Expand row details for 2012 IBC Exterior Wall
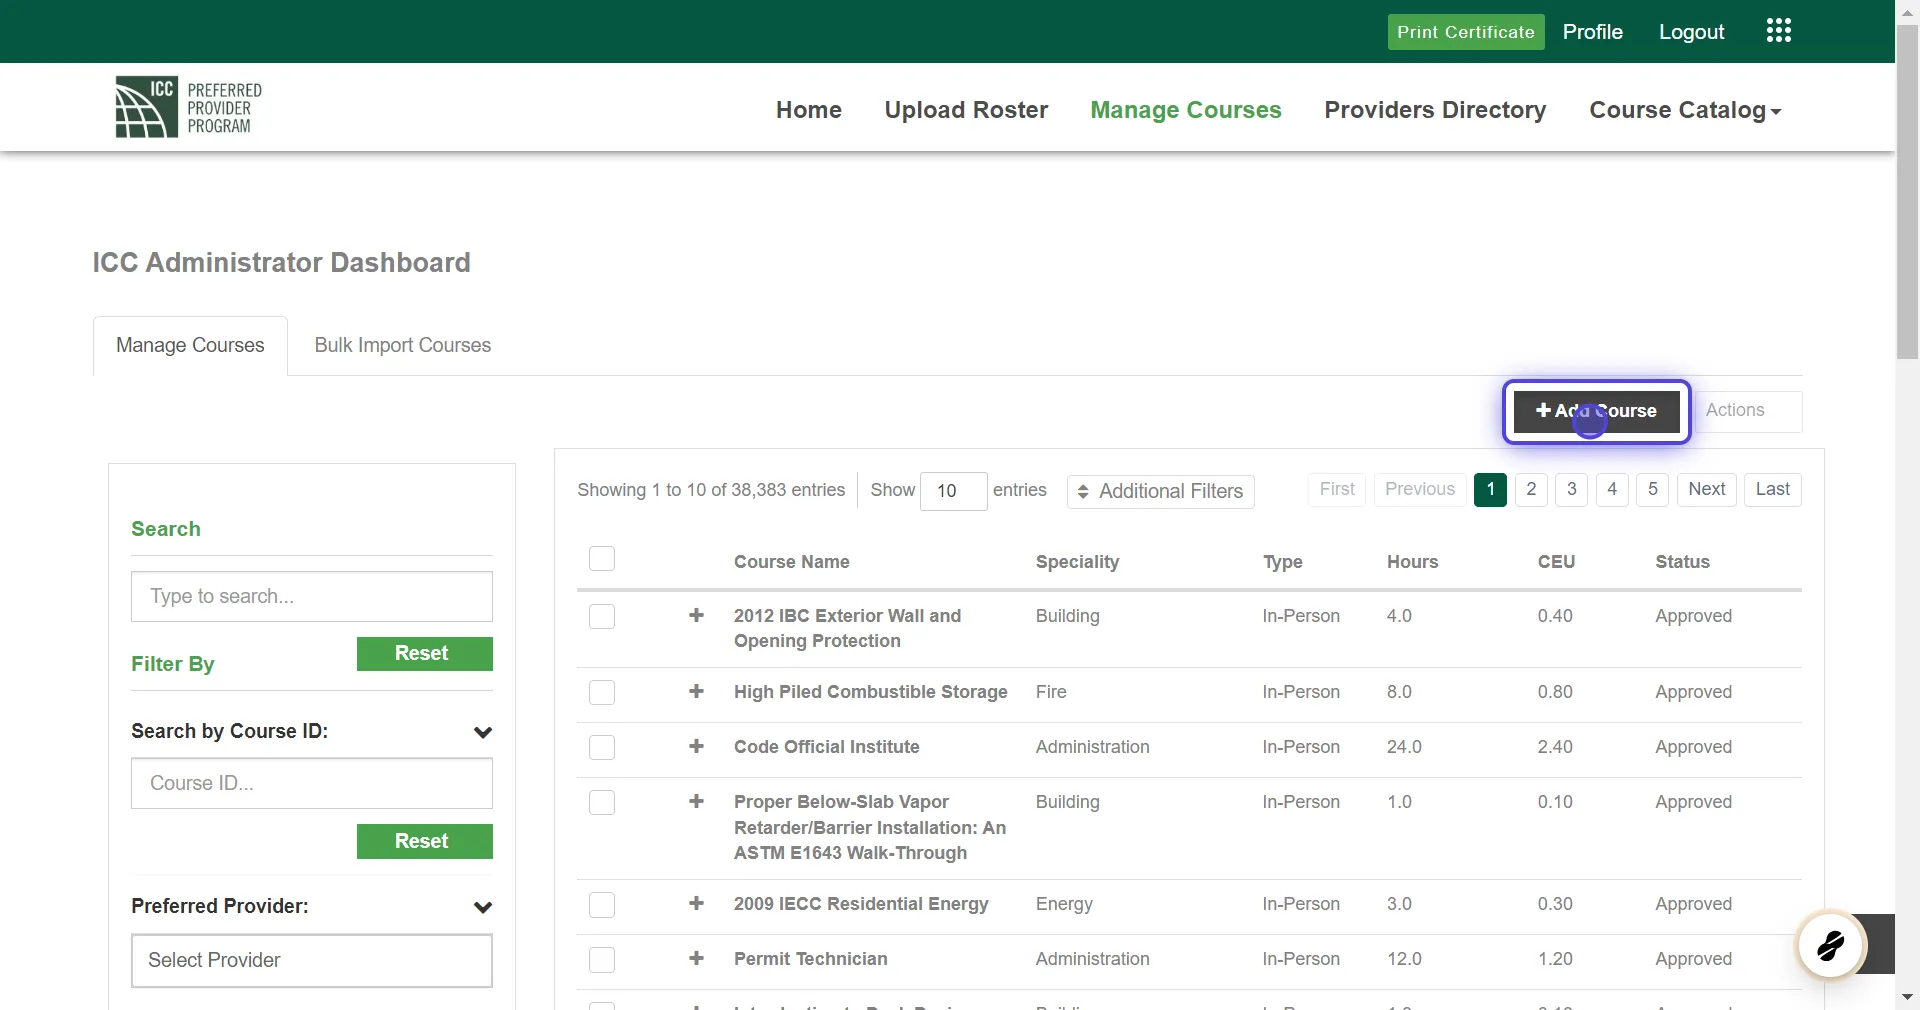 (x=697, y=615)
